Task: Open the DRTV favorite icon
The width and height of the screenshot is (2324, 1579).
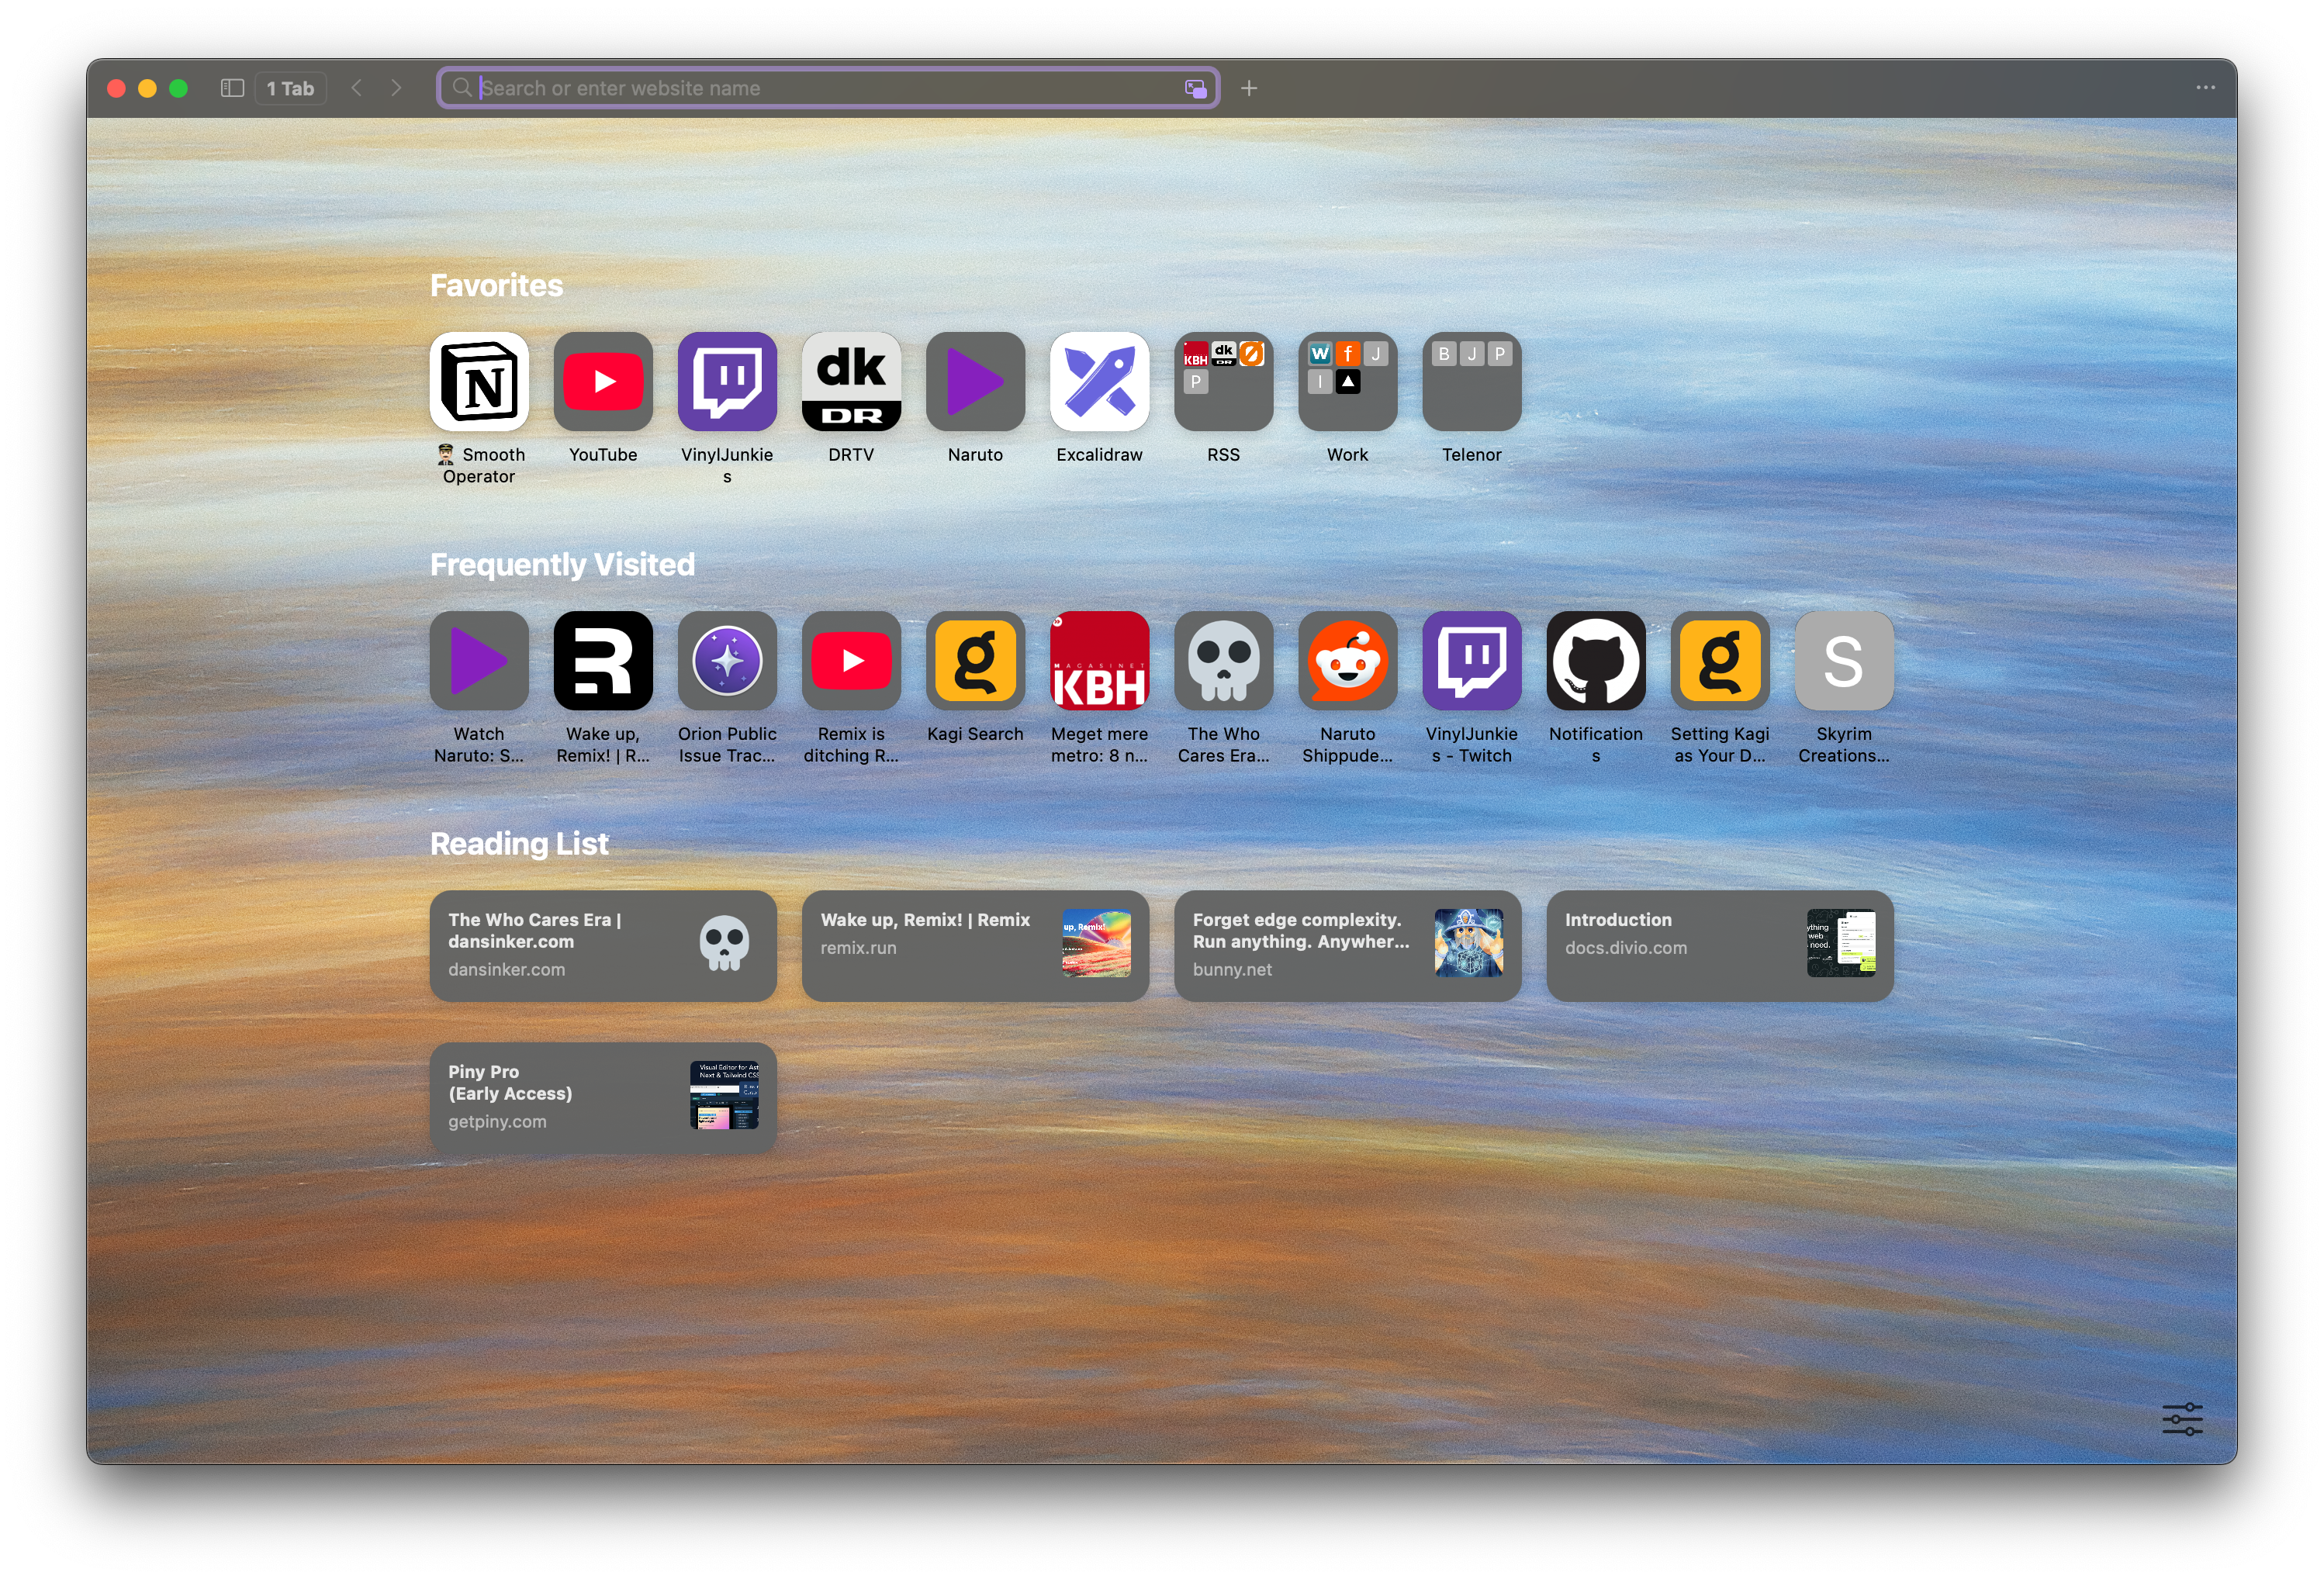Action: [x=851, y=382]
